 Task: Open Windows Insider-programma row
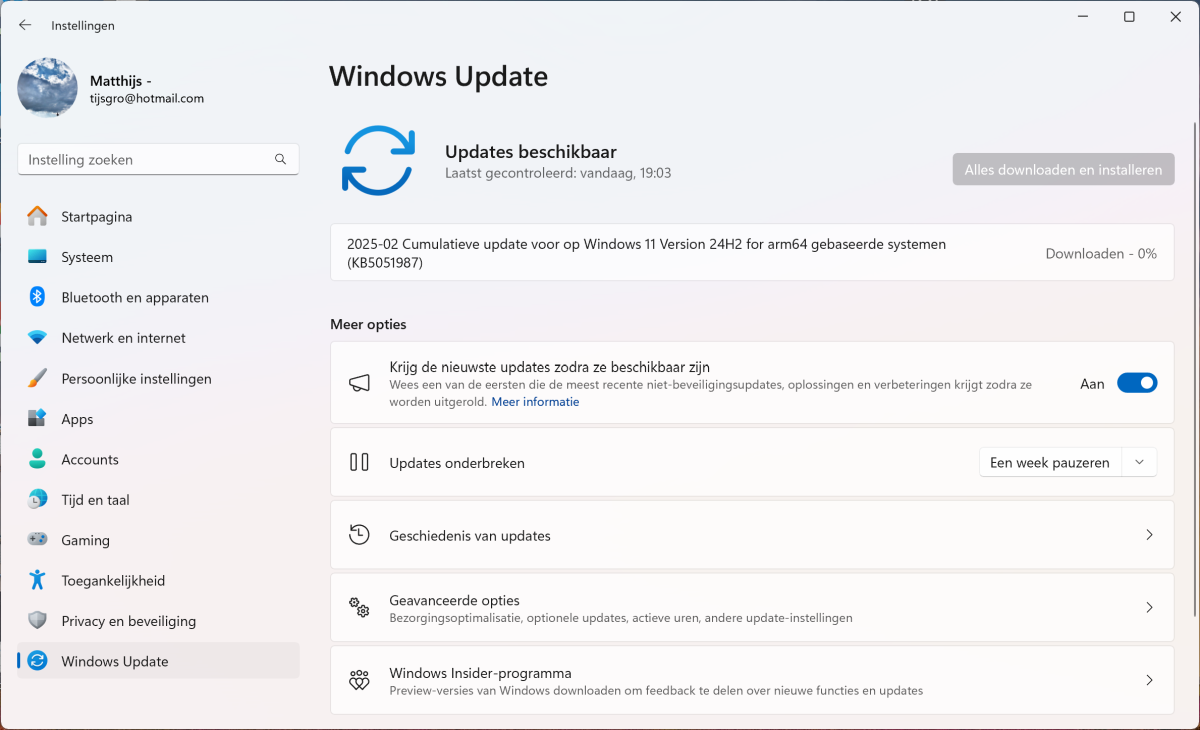pos(751,680)
